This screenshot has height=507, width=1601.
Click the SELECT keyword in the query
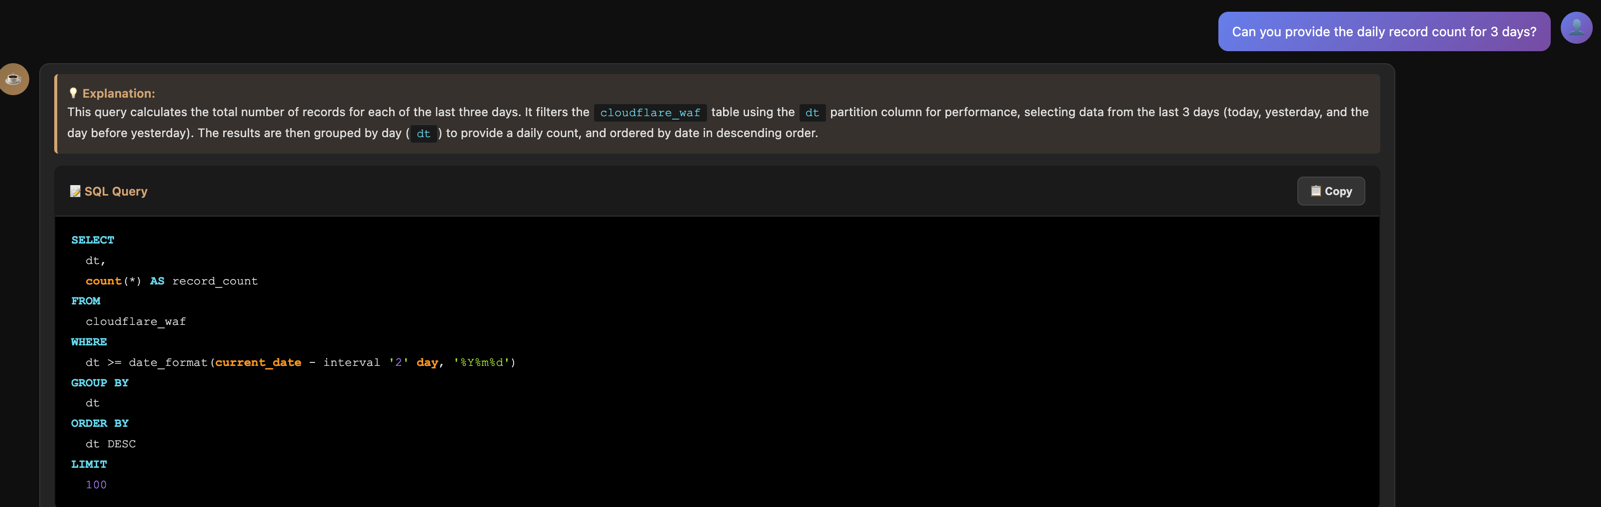pyautogui.click(x=93, y=240)
